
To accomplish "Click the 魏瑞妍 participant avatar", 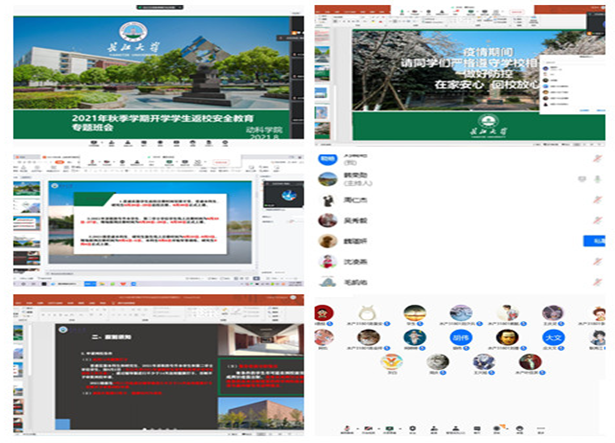I will pyautogui.click(x=325, y=240).
